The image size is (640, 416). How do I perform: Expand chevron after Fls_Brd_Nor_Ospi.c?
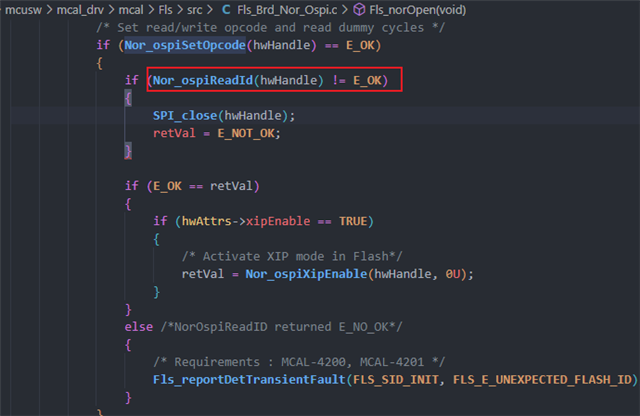coord(345,10)
